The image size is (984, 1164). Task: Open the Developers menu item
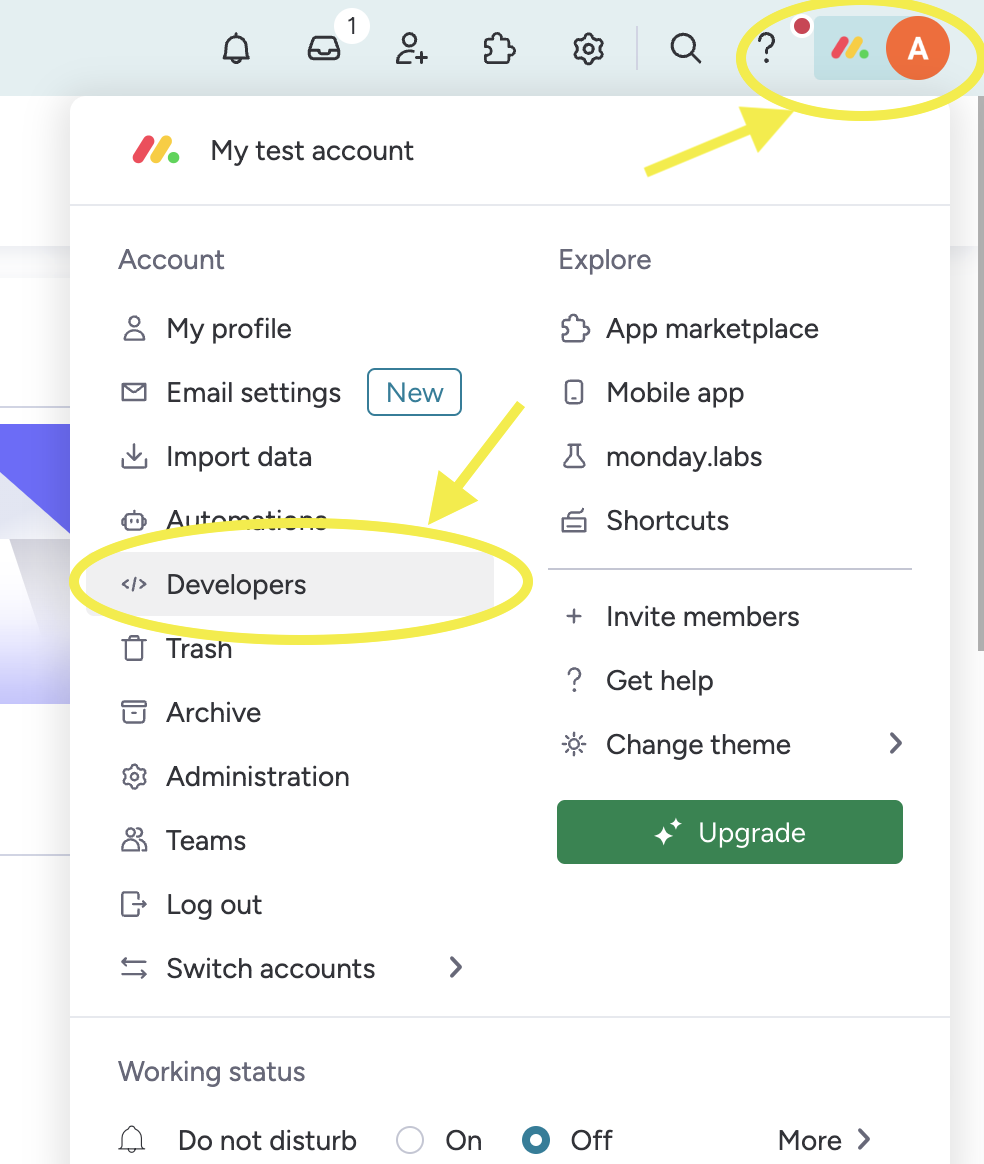point(236,585)
